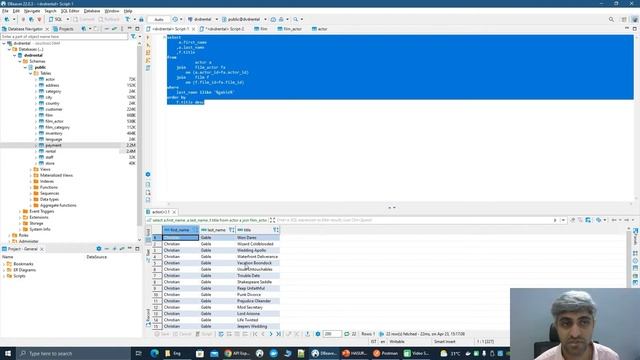Expand the Scripts project folder
The height and width of the screenshot is (360, 640).
[4, 276]
